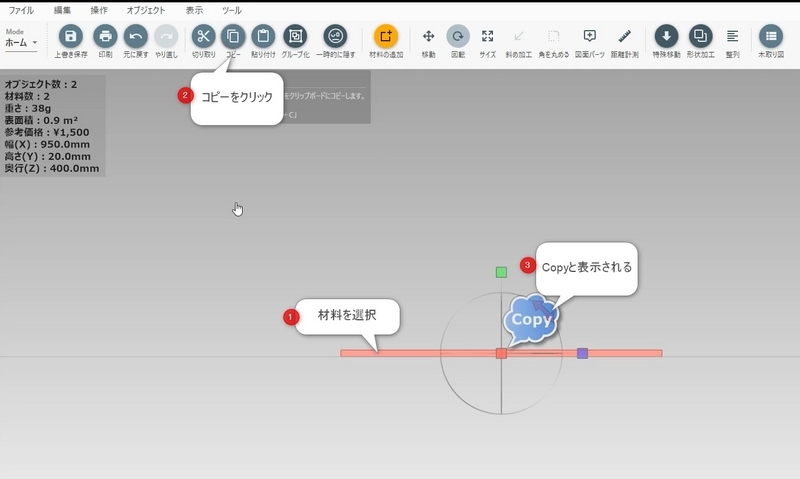Open the オブジェクト menu
This screenshot has height=479, width=800.
point(146,10)
